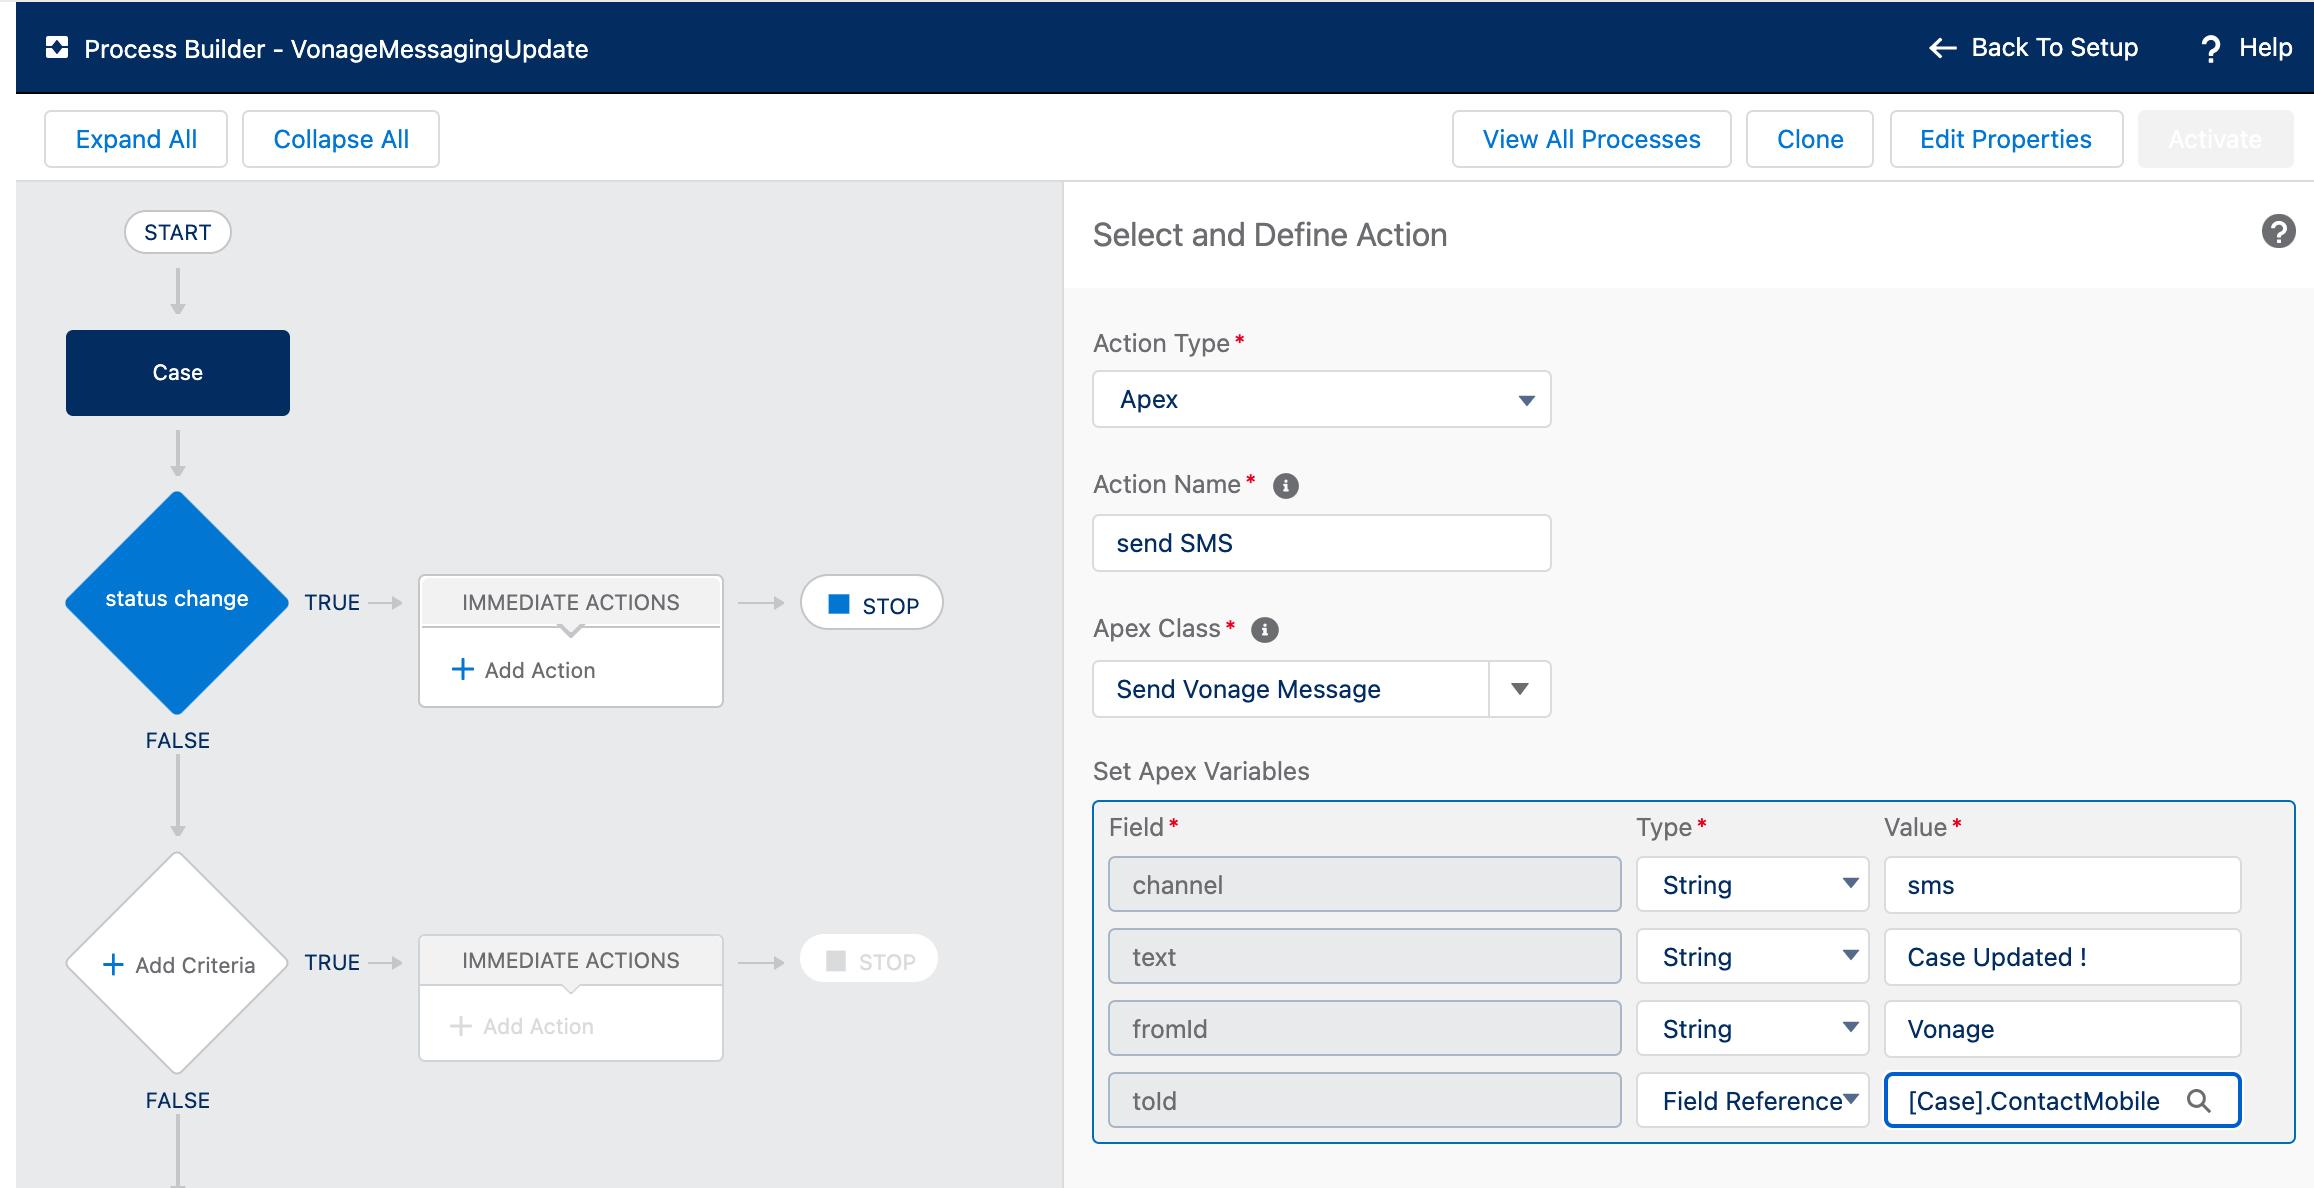Click the 'fromId' field name box

[x=1364, y=1028]
